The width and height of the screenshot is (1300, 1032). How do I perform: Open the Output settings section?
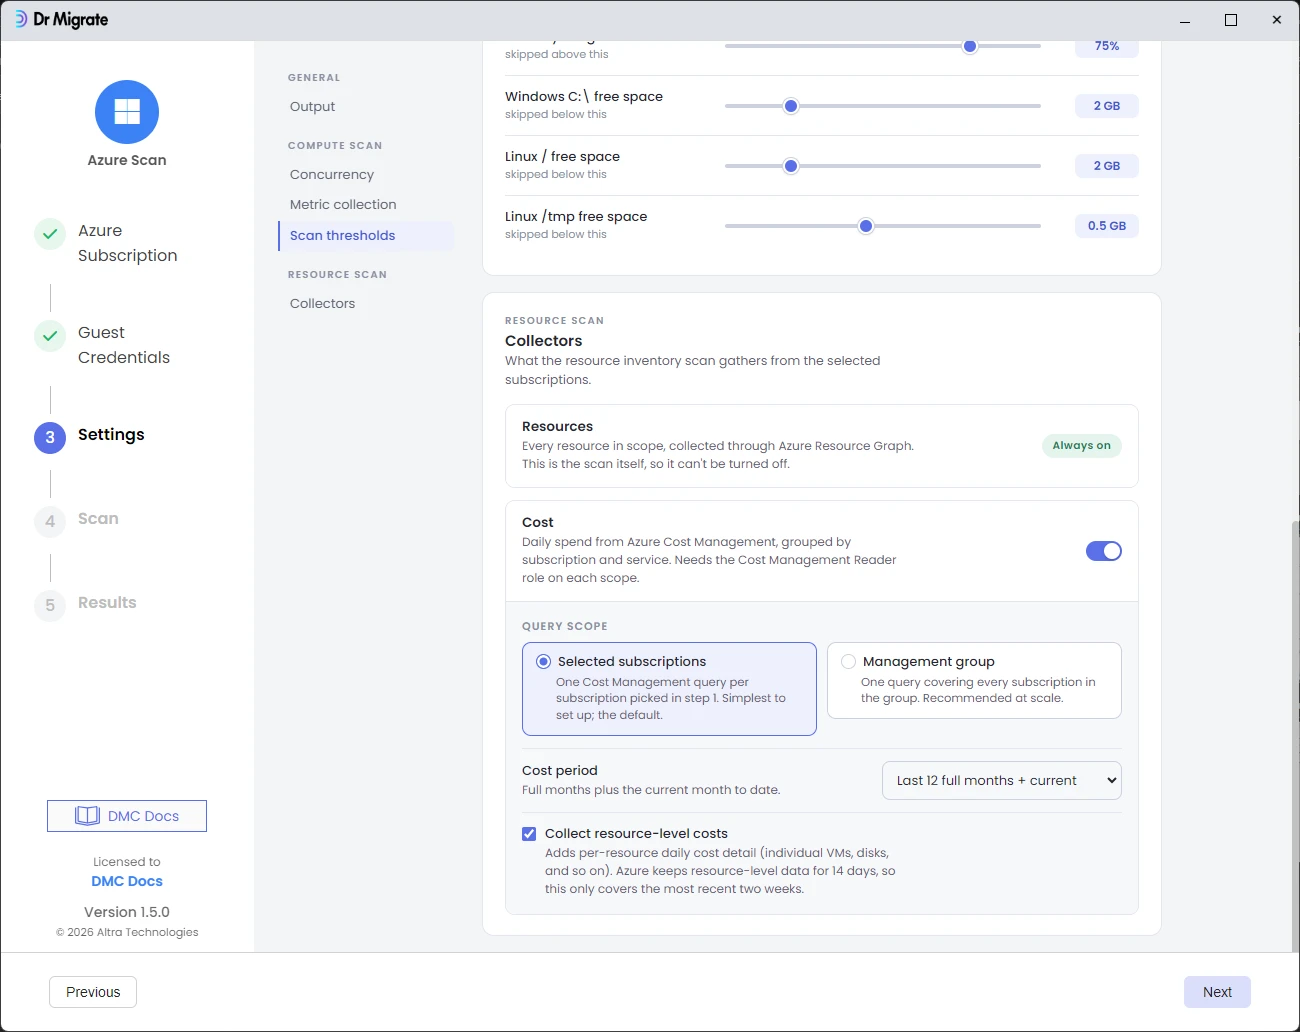tap(312, 107)
